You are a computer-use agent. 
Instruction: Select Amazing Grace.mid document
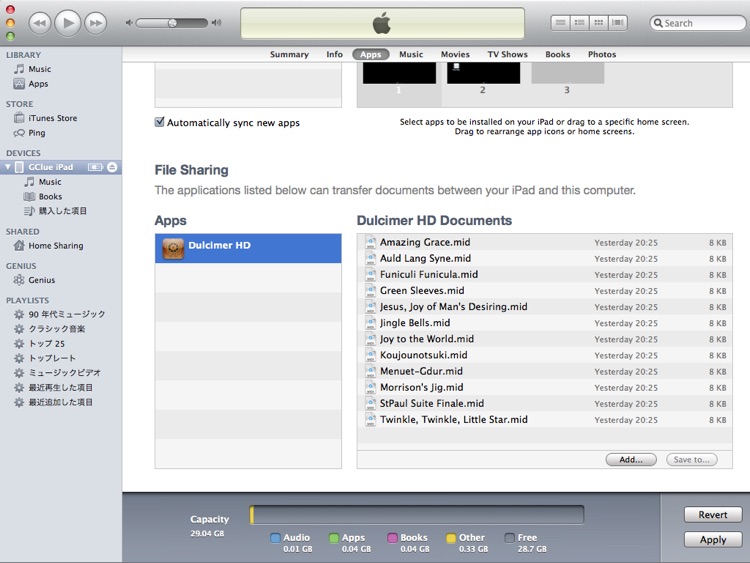(x=544, y=242)
